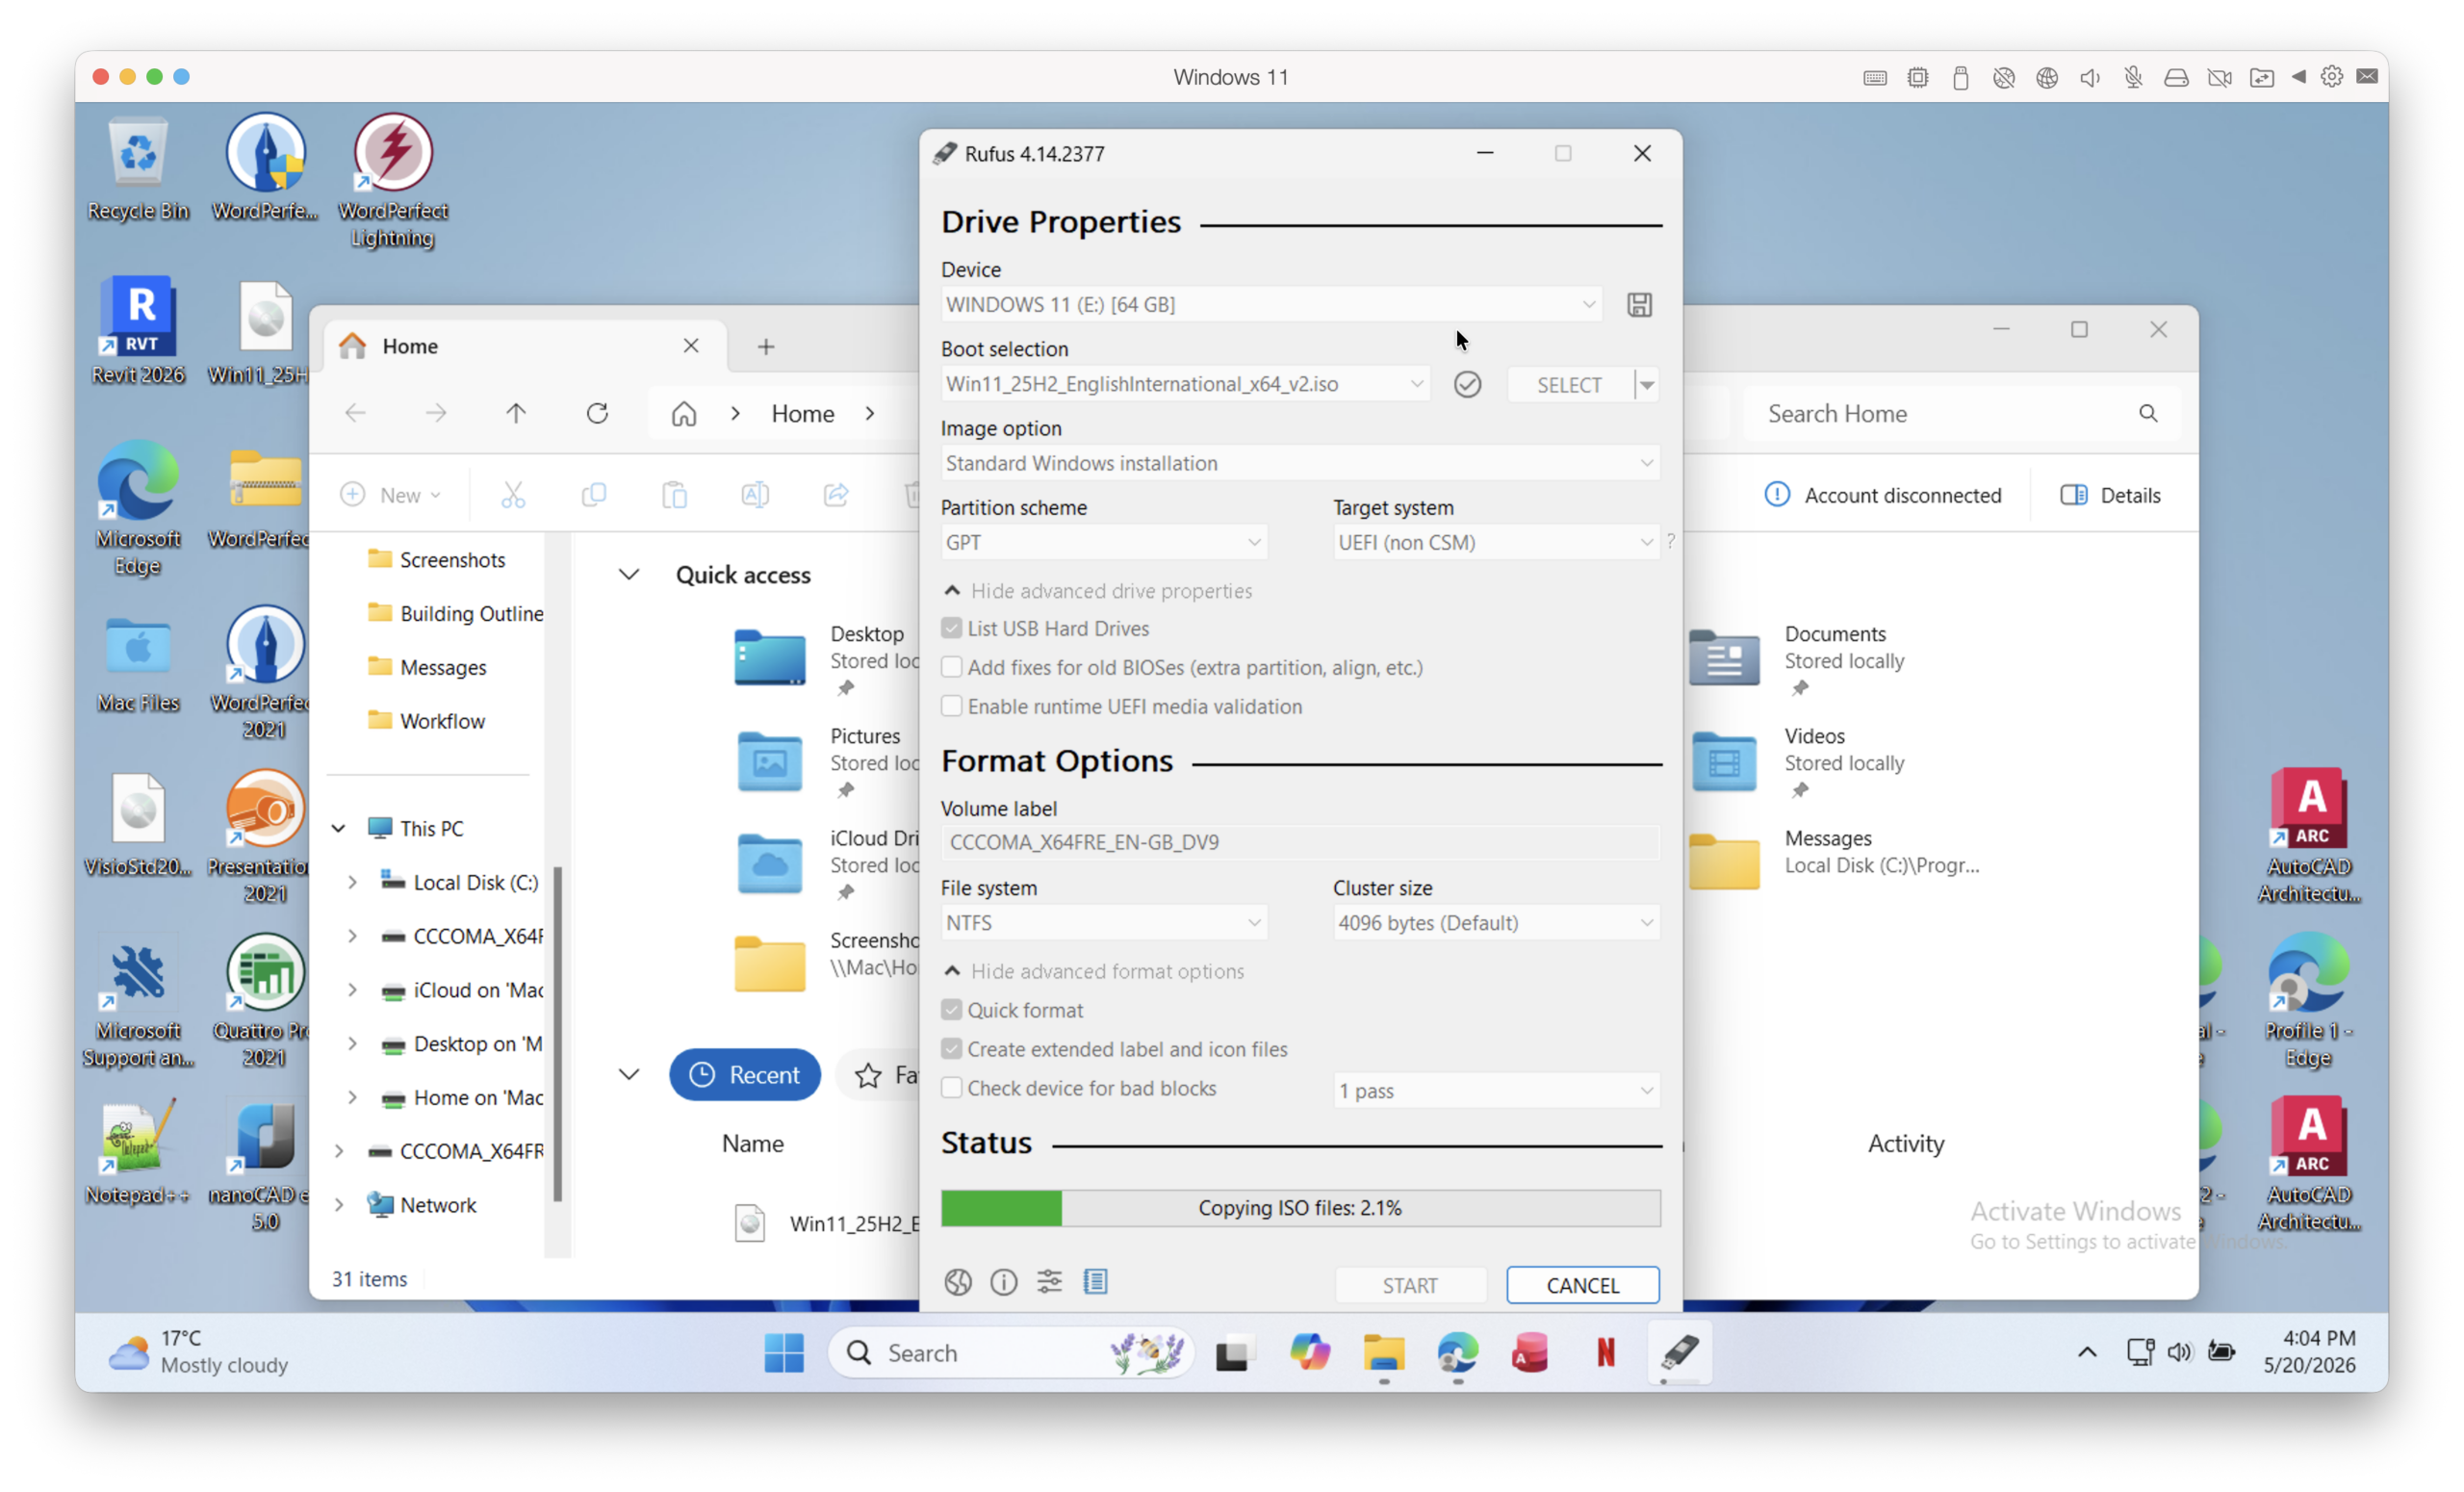Click Account disconnected notice
The width and height of the screenshot is (2464, 1492).
pyautogui.click(x=1884, y=495)
